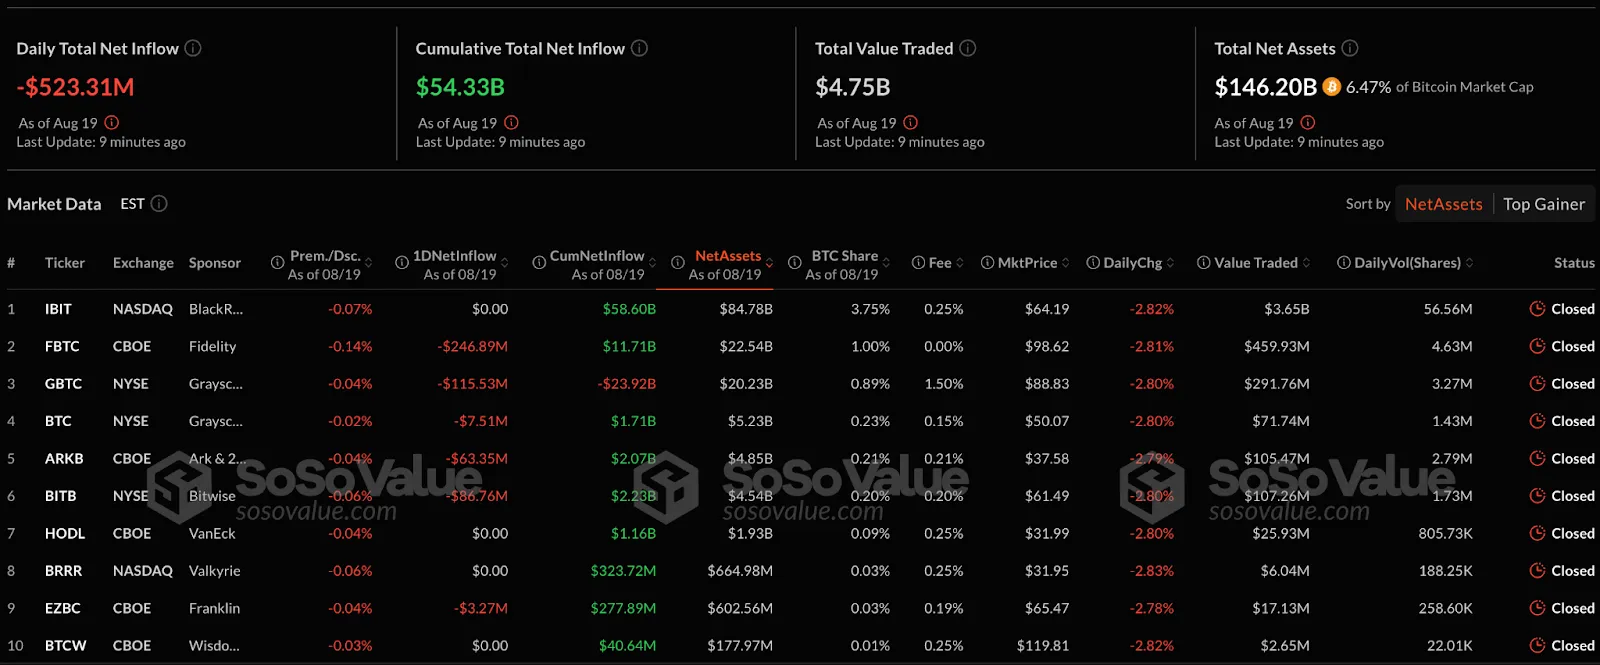
Task: Click info icon beside Total Value Traded
Action: [968, 48]
